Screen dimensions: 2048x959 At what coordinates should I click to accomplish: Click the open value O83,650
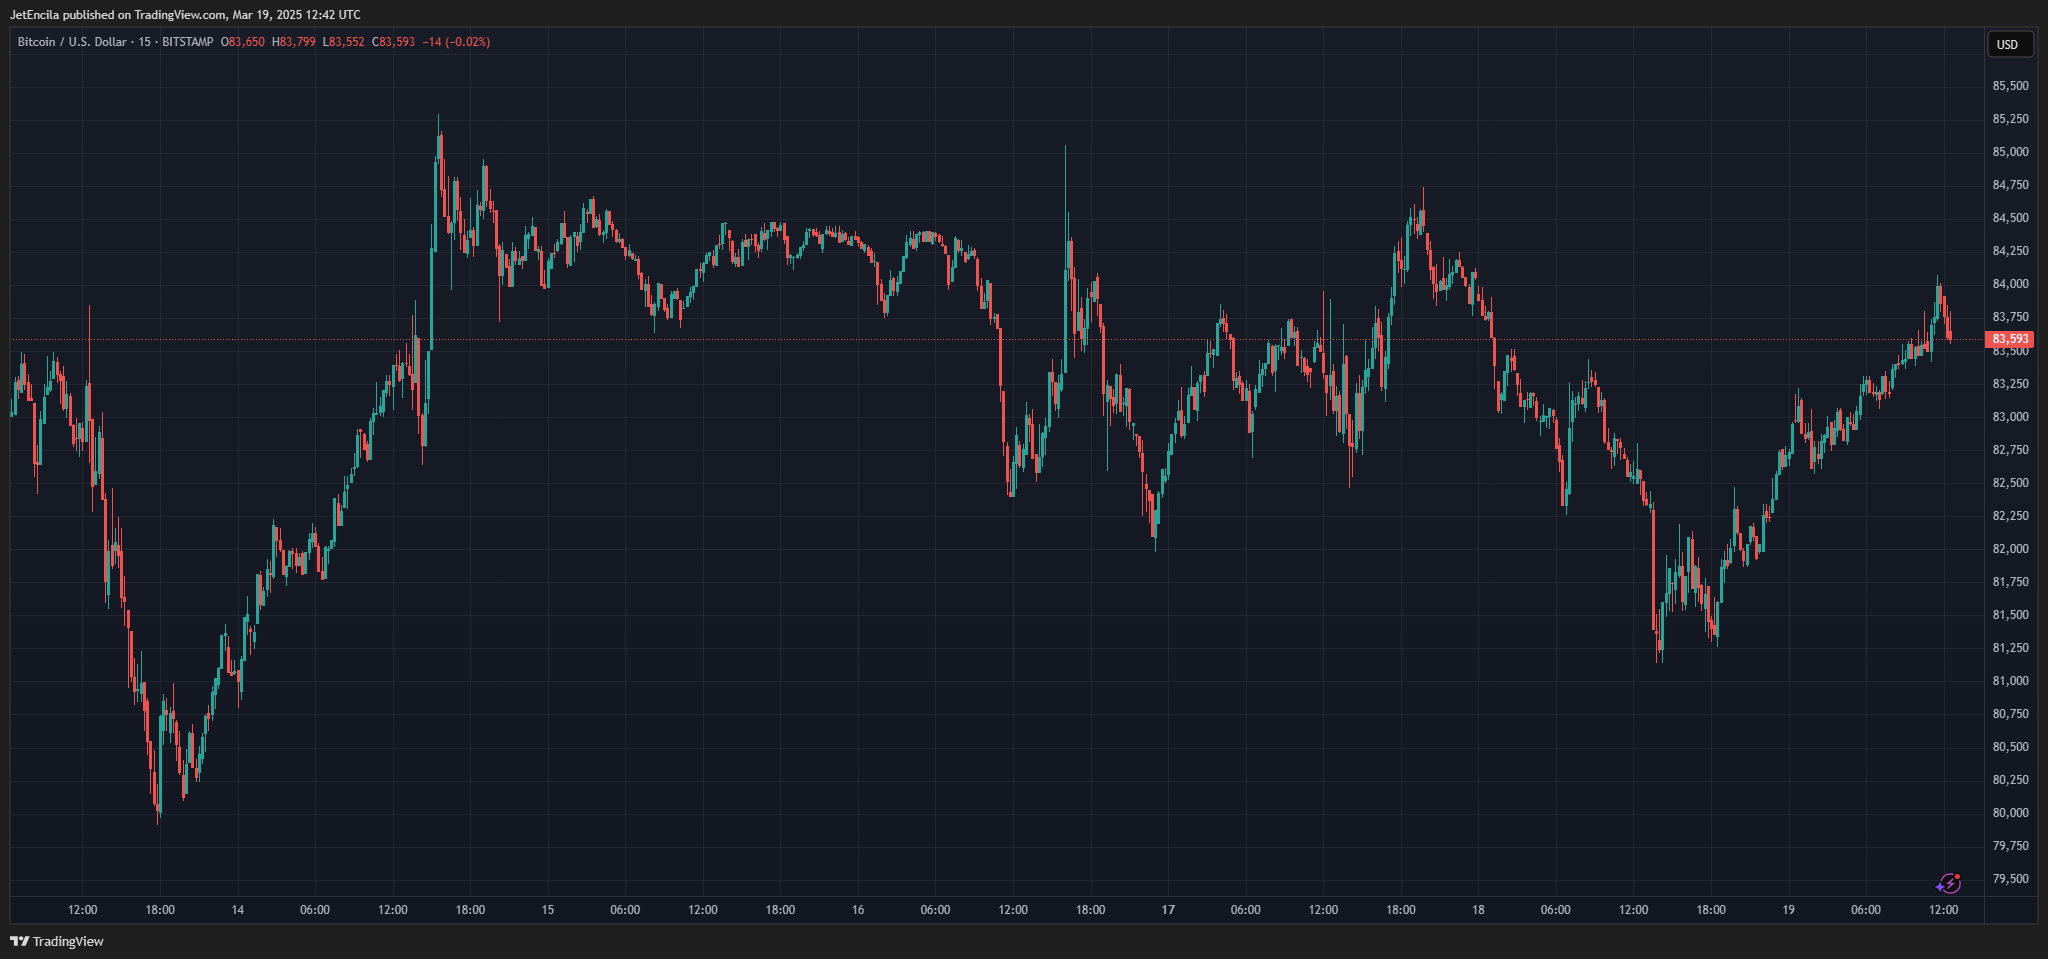(x=243, y=42)
